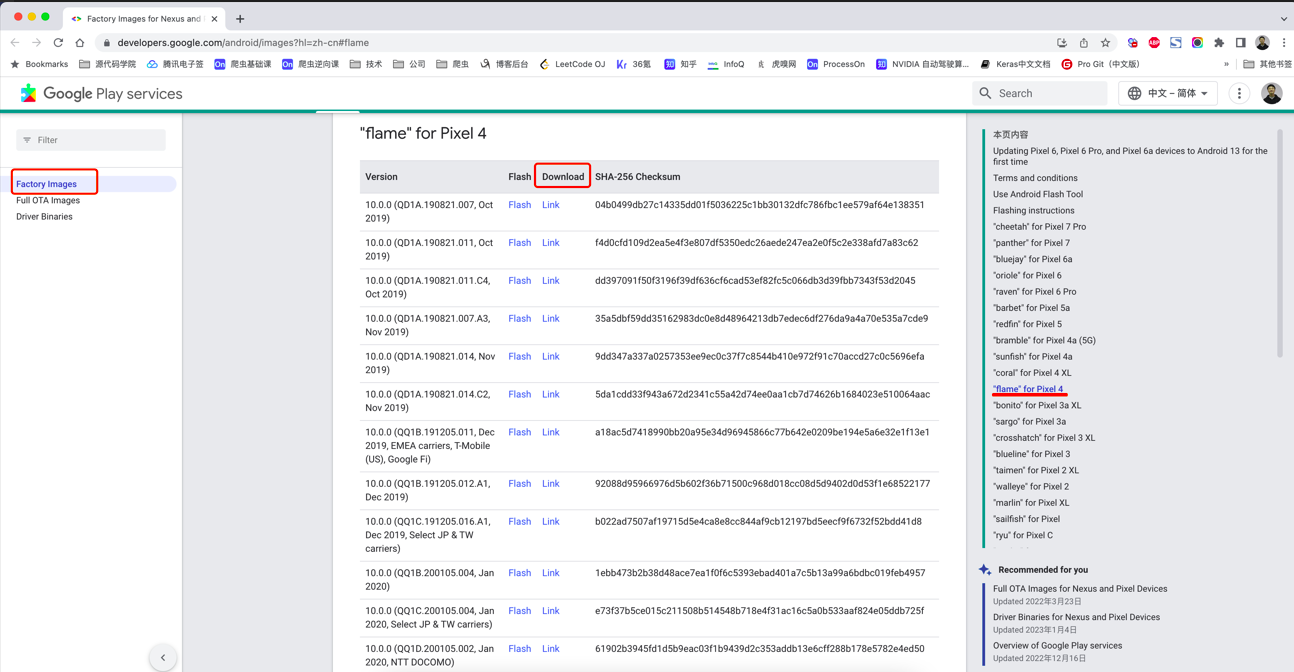Jump to "sunfish" for Pixel 4a
The width and height of the screenshot is (1294, 672).
tap(1032, 356)
